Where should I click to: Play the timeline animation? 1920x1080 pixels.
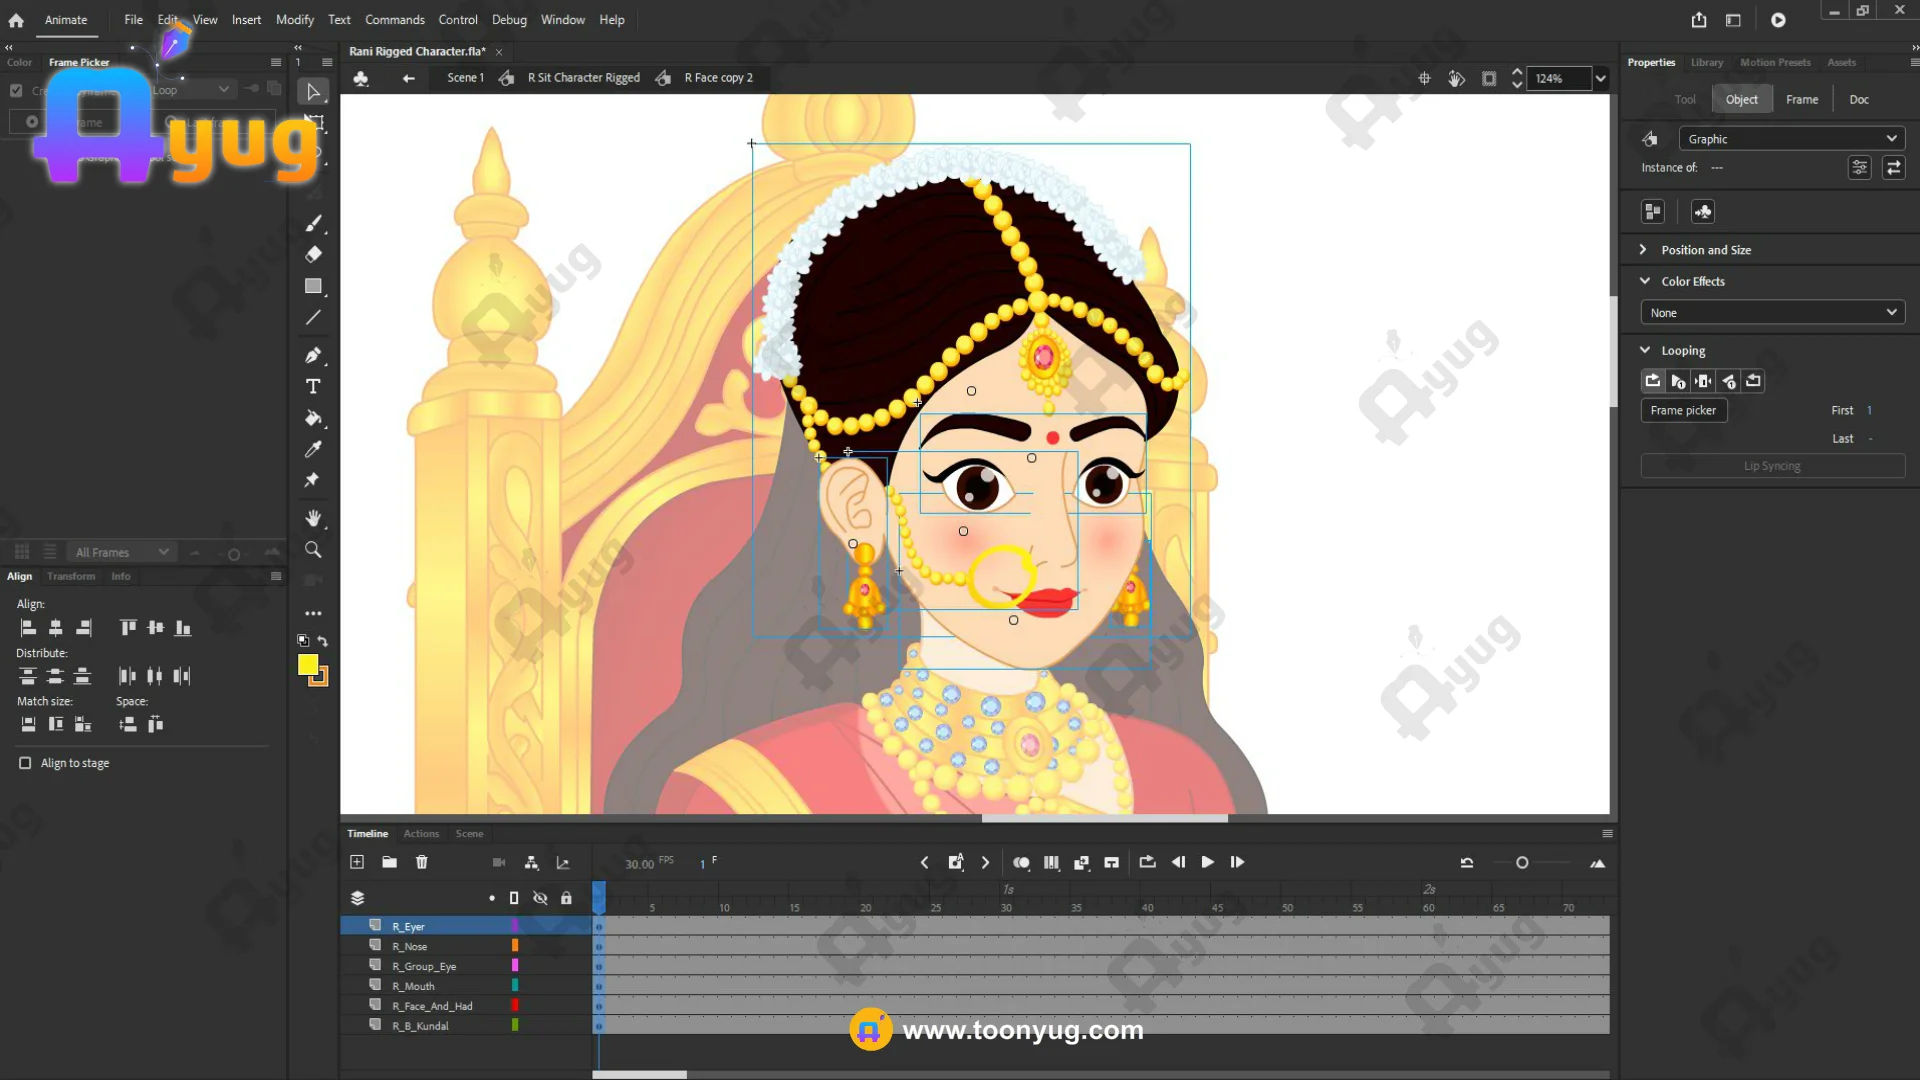point(1207,862)
